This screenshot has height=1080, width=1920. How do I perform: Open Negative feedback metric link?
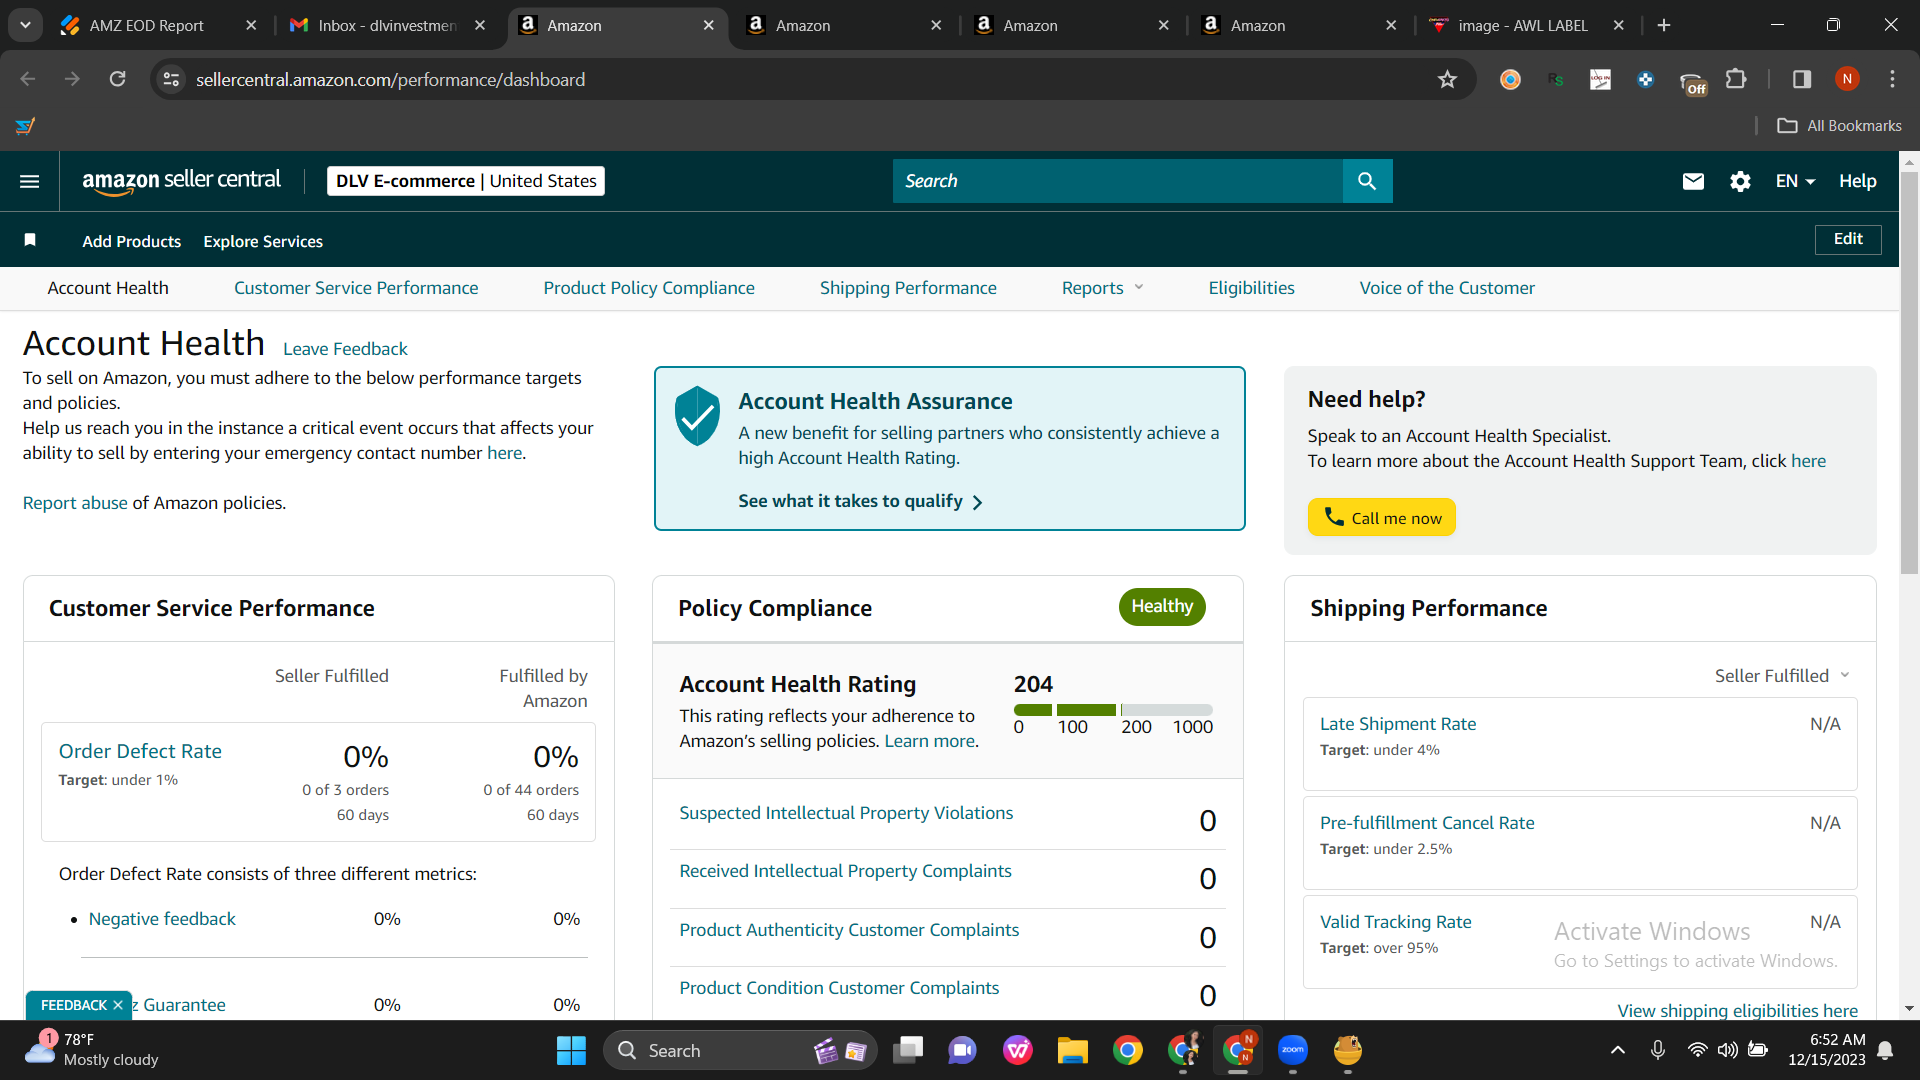coord(162,919)
